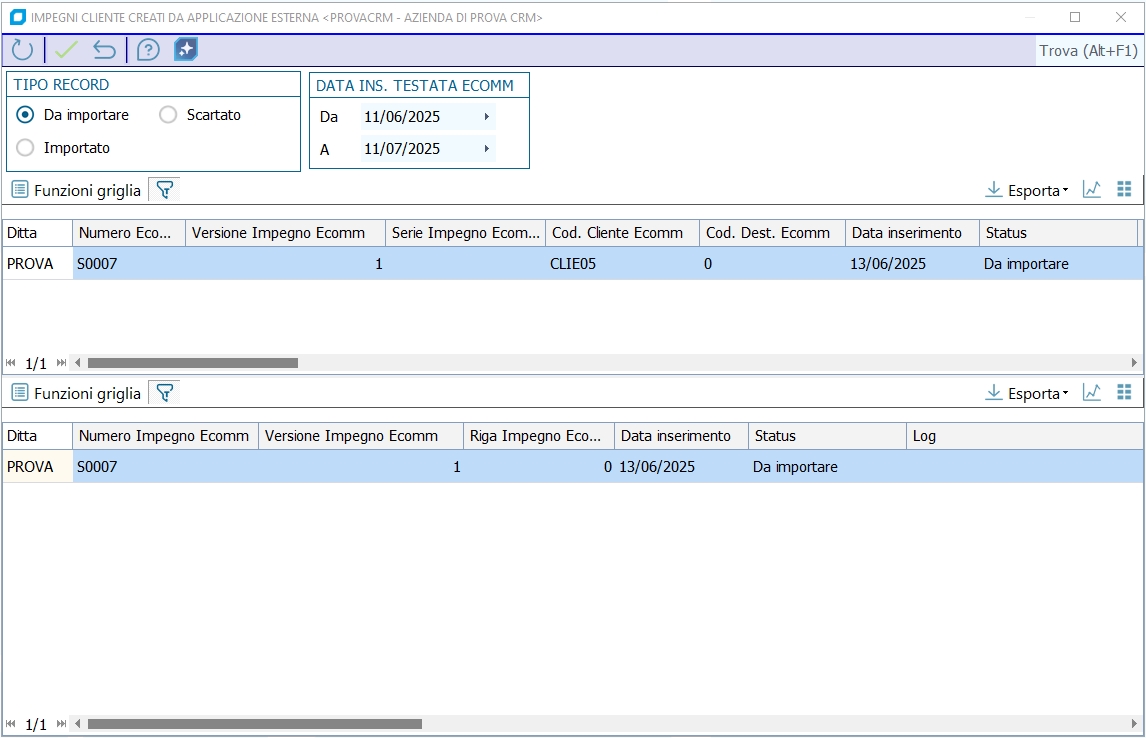Click grid layout icon in lower grid

pos(1124,393)
